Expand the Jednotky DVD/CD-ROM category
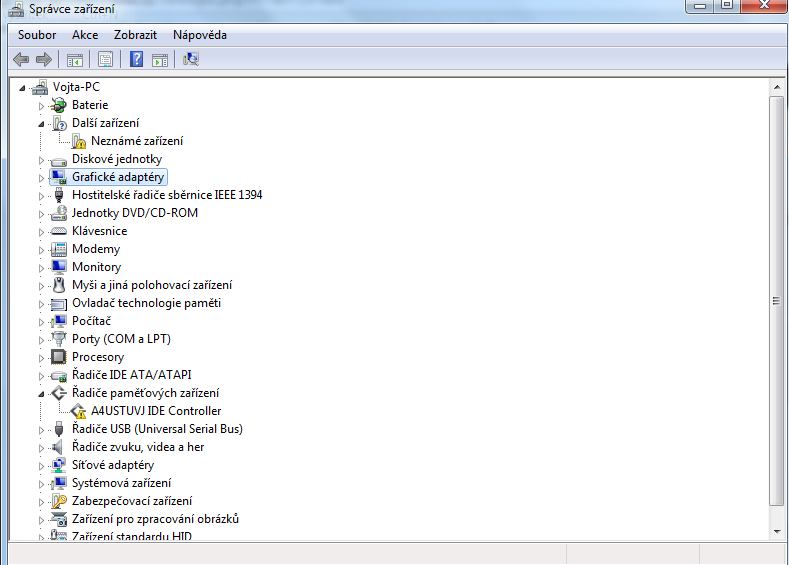The image size is (789, 565). pyautogui.click(x=41, y=214)
